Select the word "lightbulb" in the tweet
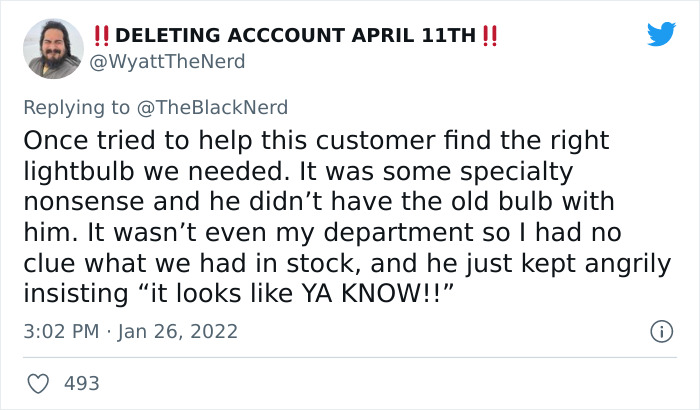The image size is (700, 410). (79, 172)
